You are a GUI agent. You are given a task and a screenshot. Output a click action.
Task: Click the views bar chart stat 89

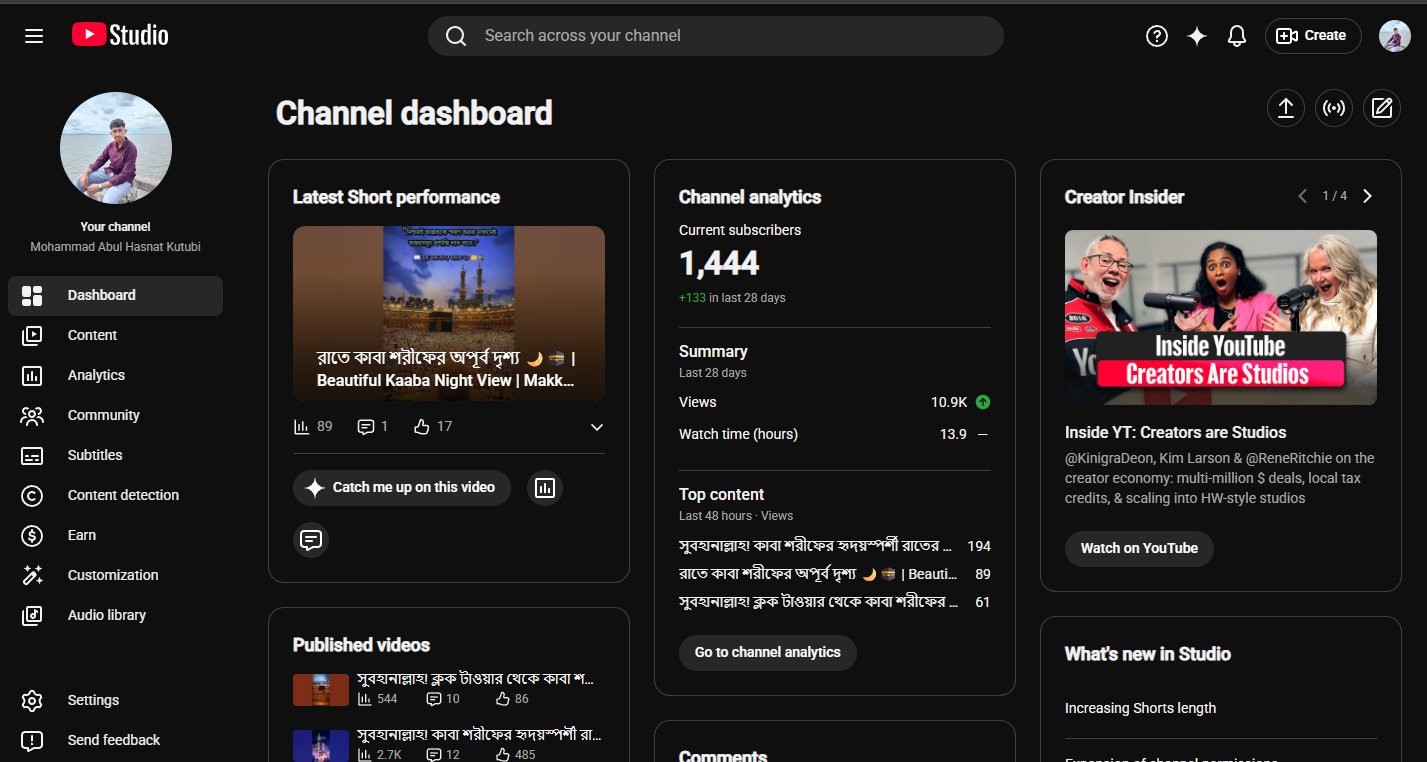coord(313,427)
